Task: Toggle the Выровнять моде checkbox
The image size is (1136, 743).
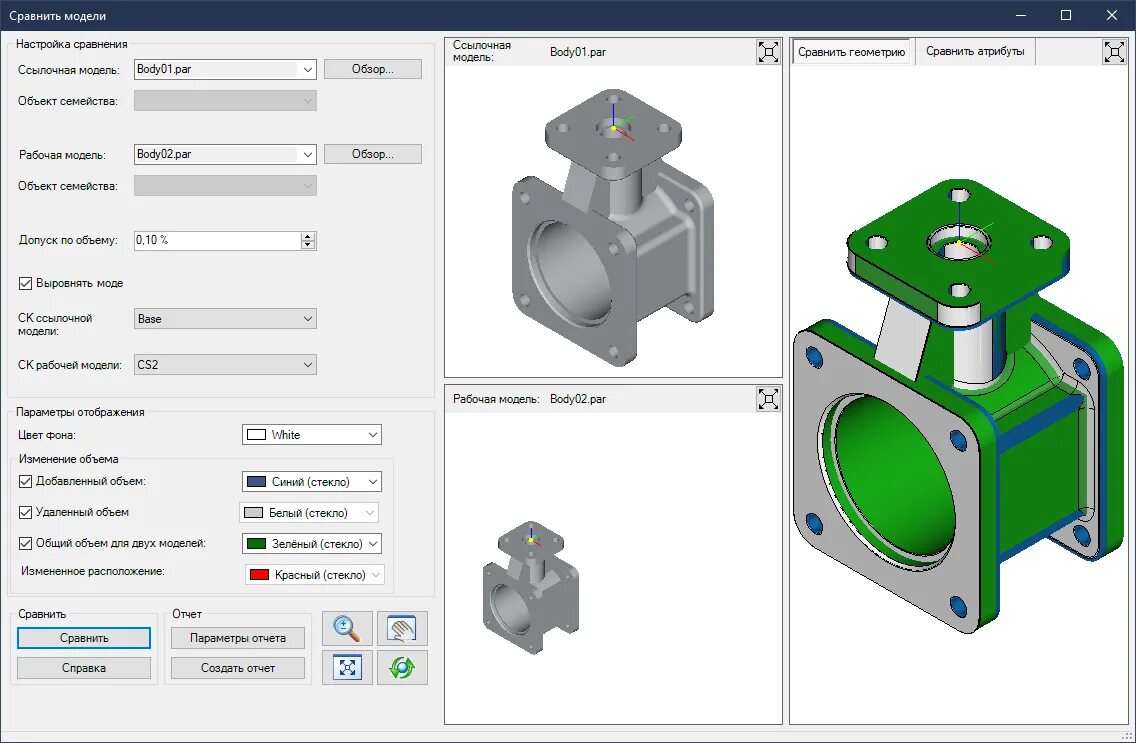Action: pos(25,283)
